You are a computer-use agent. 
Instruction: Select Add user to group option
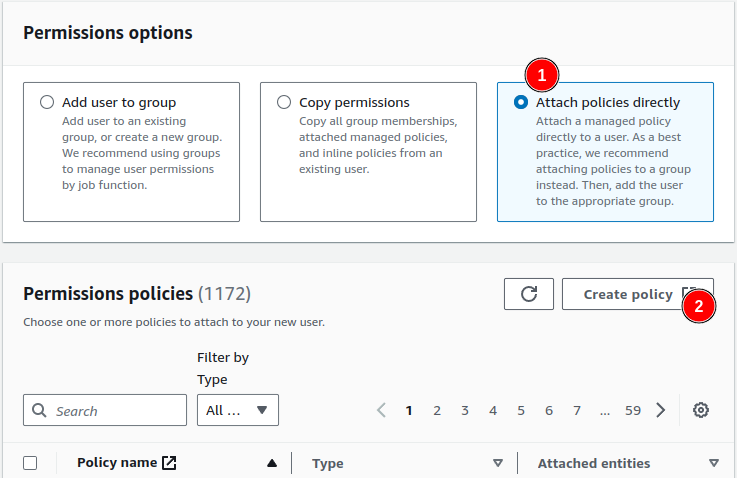47,102
